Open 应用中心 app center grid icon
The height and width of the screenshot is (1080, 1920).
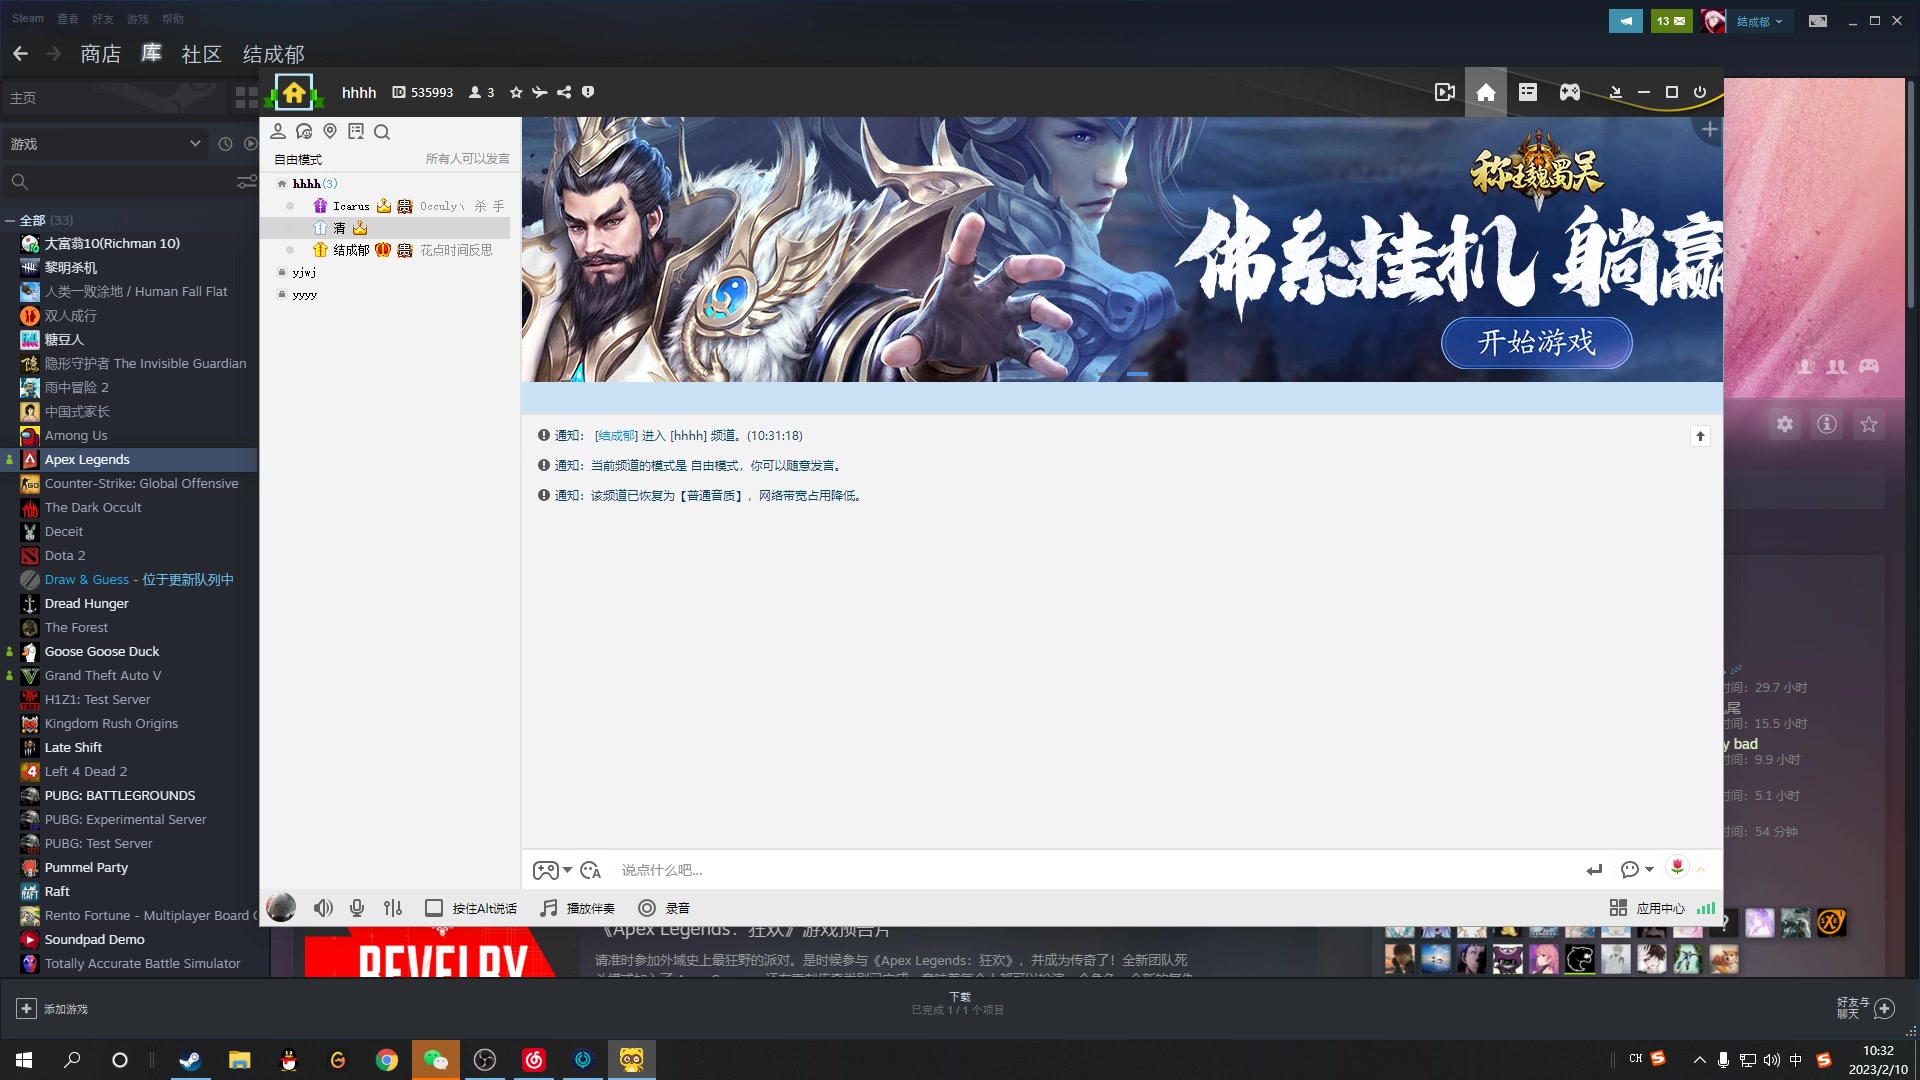[1618, 908]
